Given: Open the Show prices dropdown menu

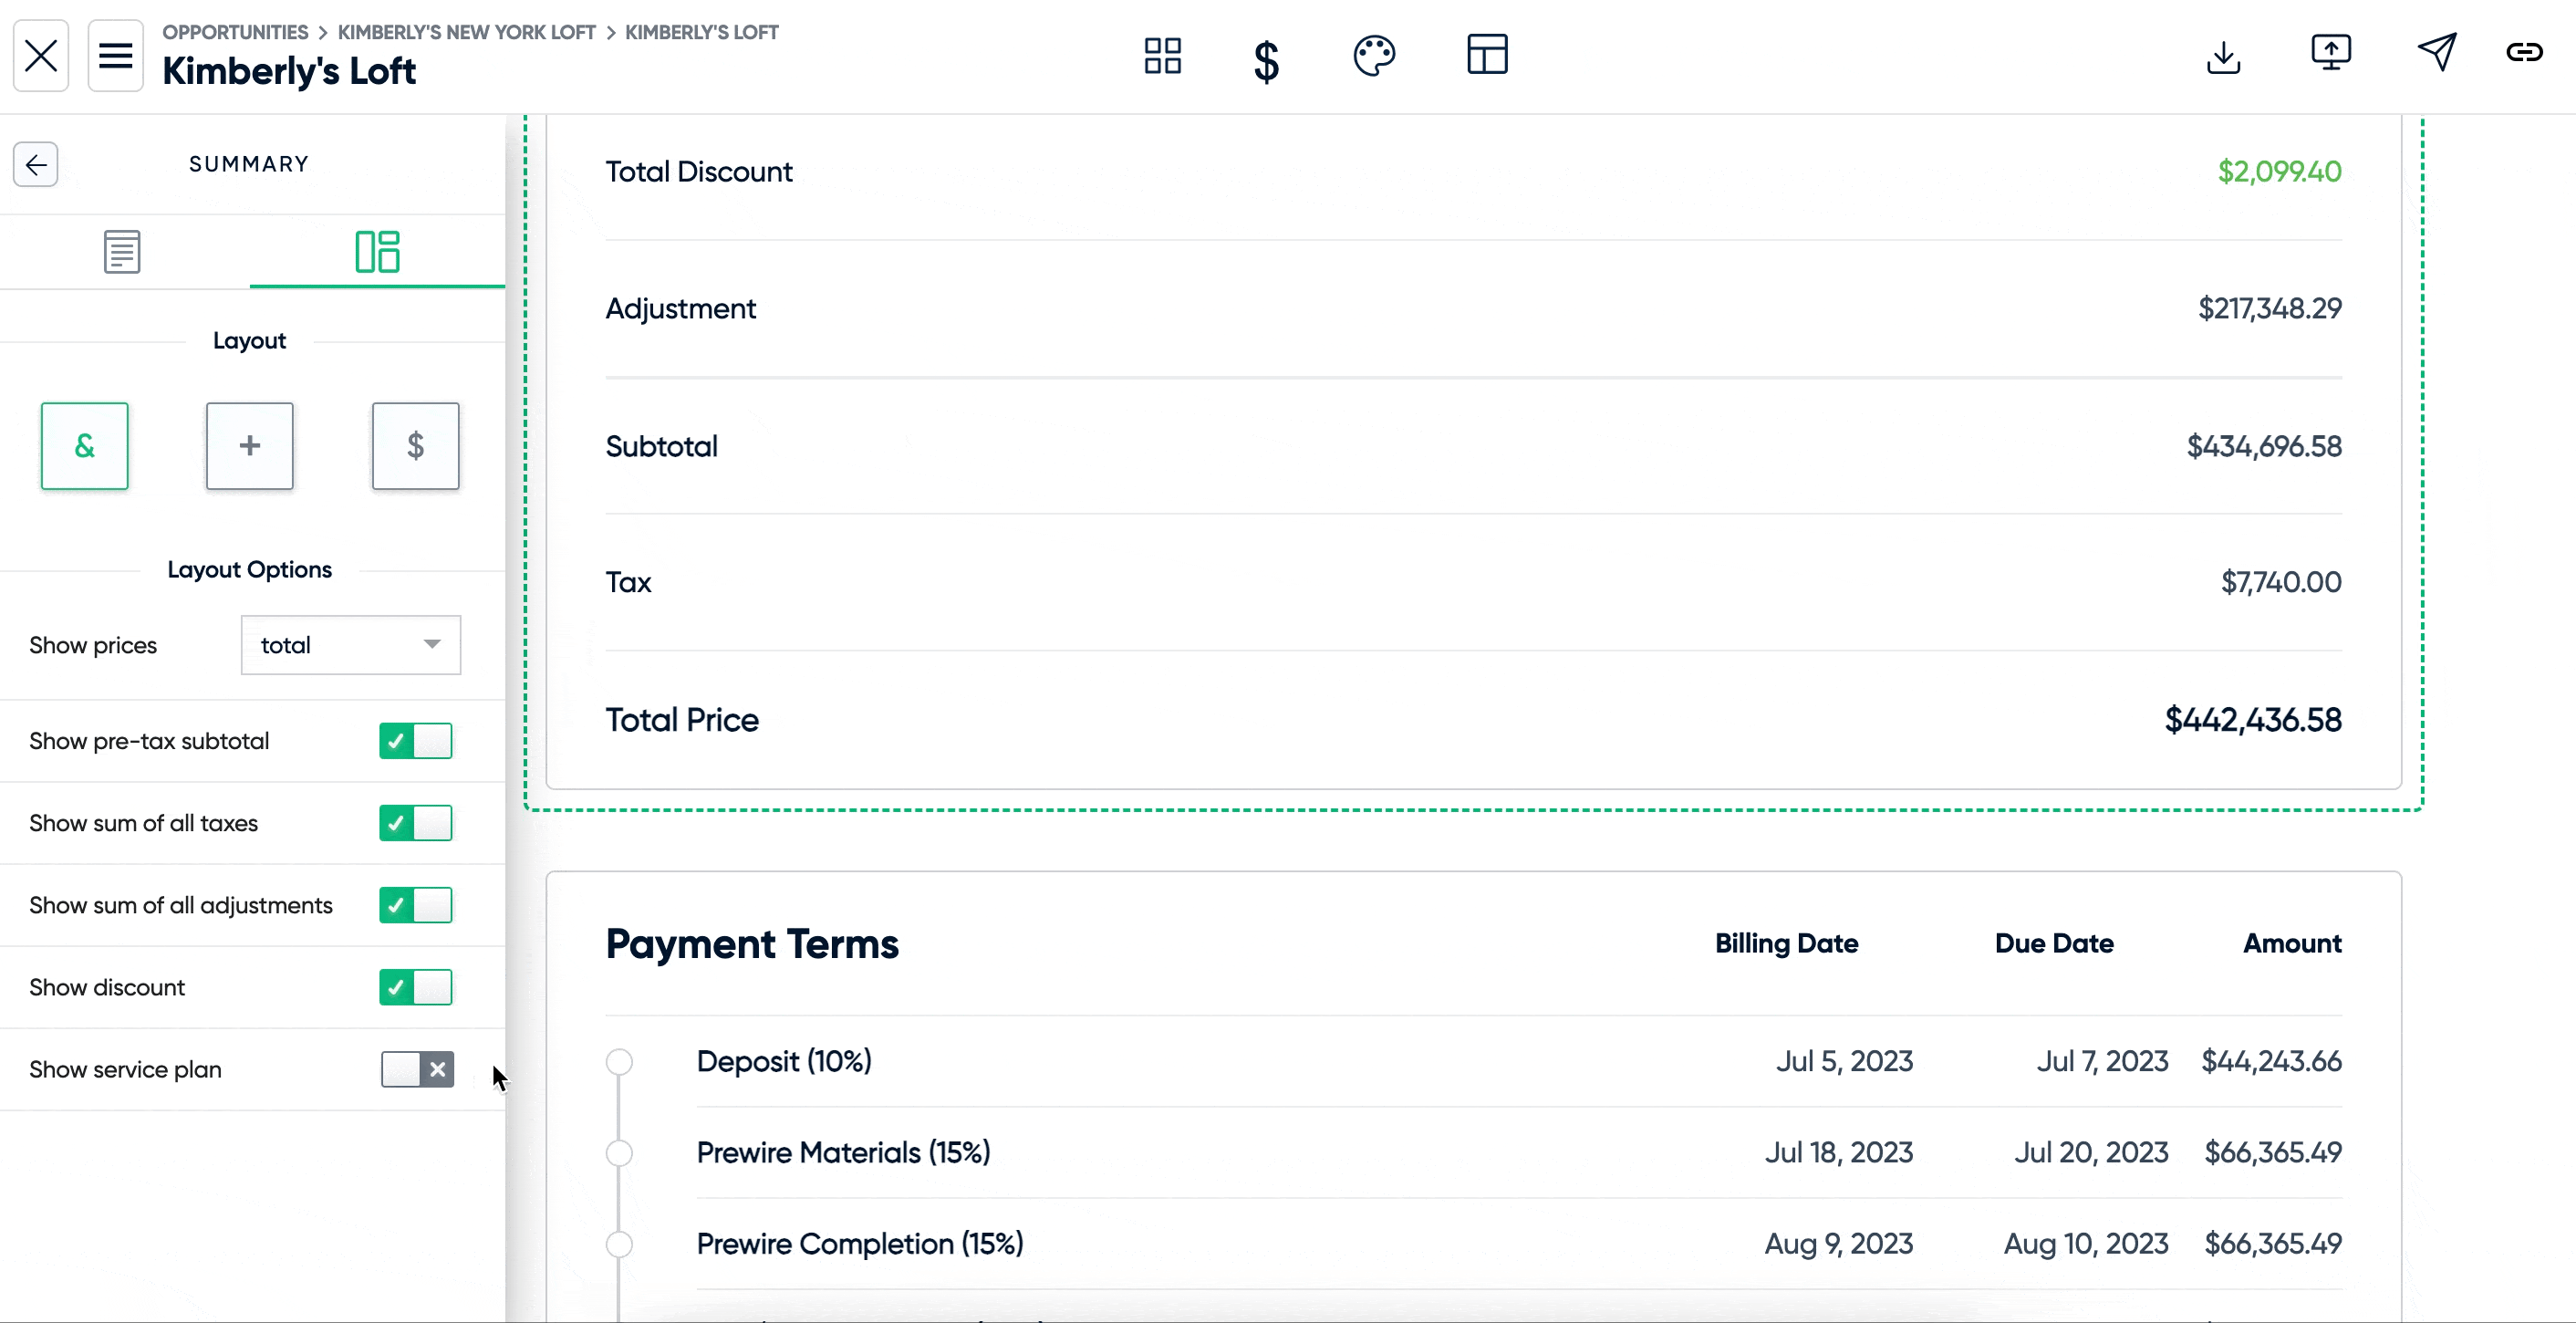Looking at the screenshot, I should (x=349, y=645).
